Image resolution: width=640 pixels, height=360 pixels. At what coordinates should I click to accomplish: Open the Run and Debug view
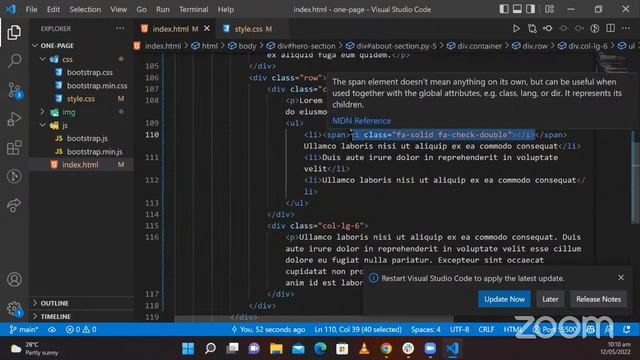coord(14,119)
